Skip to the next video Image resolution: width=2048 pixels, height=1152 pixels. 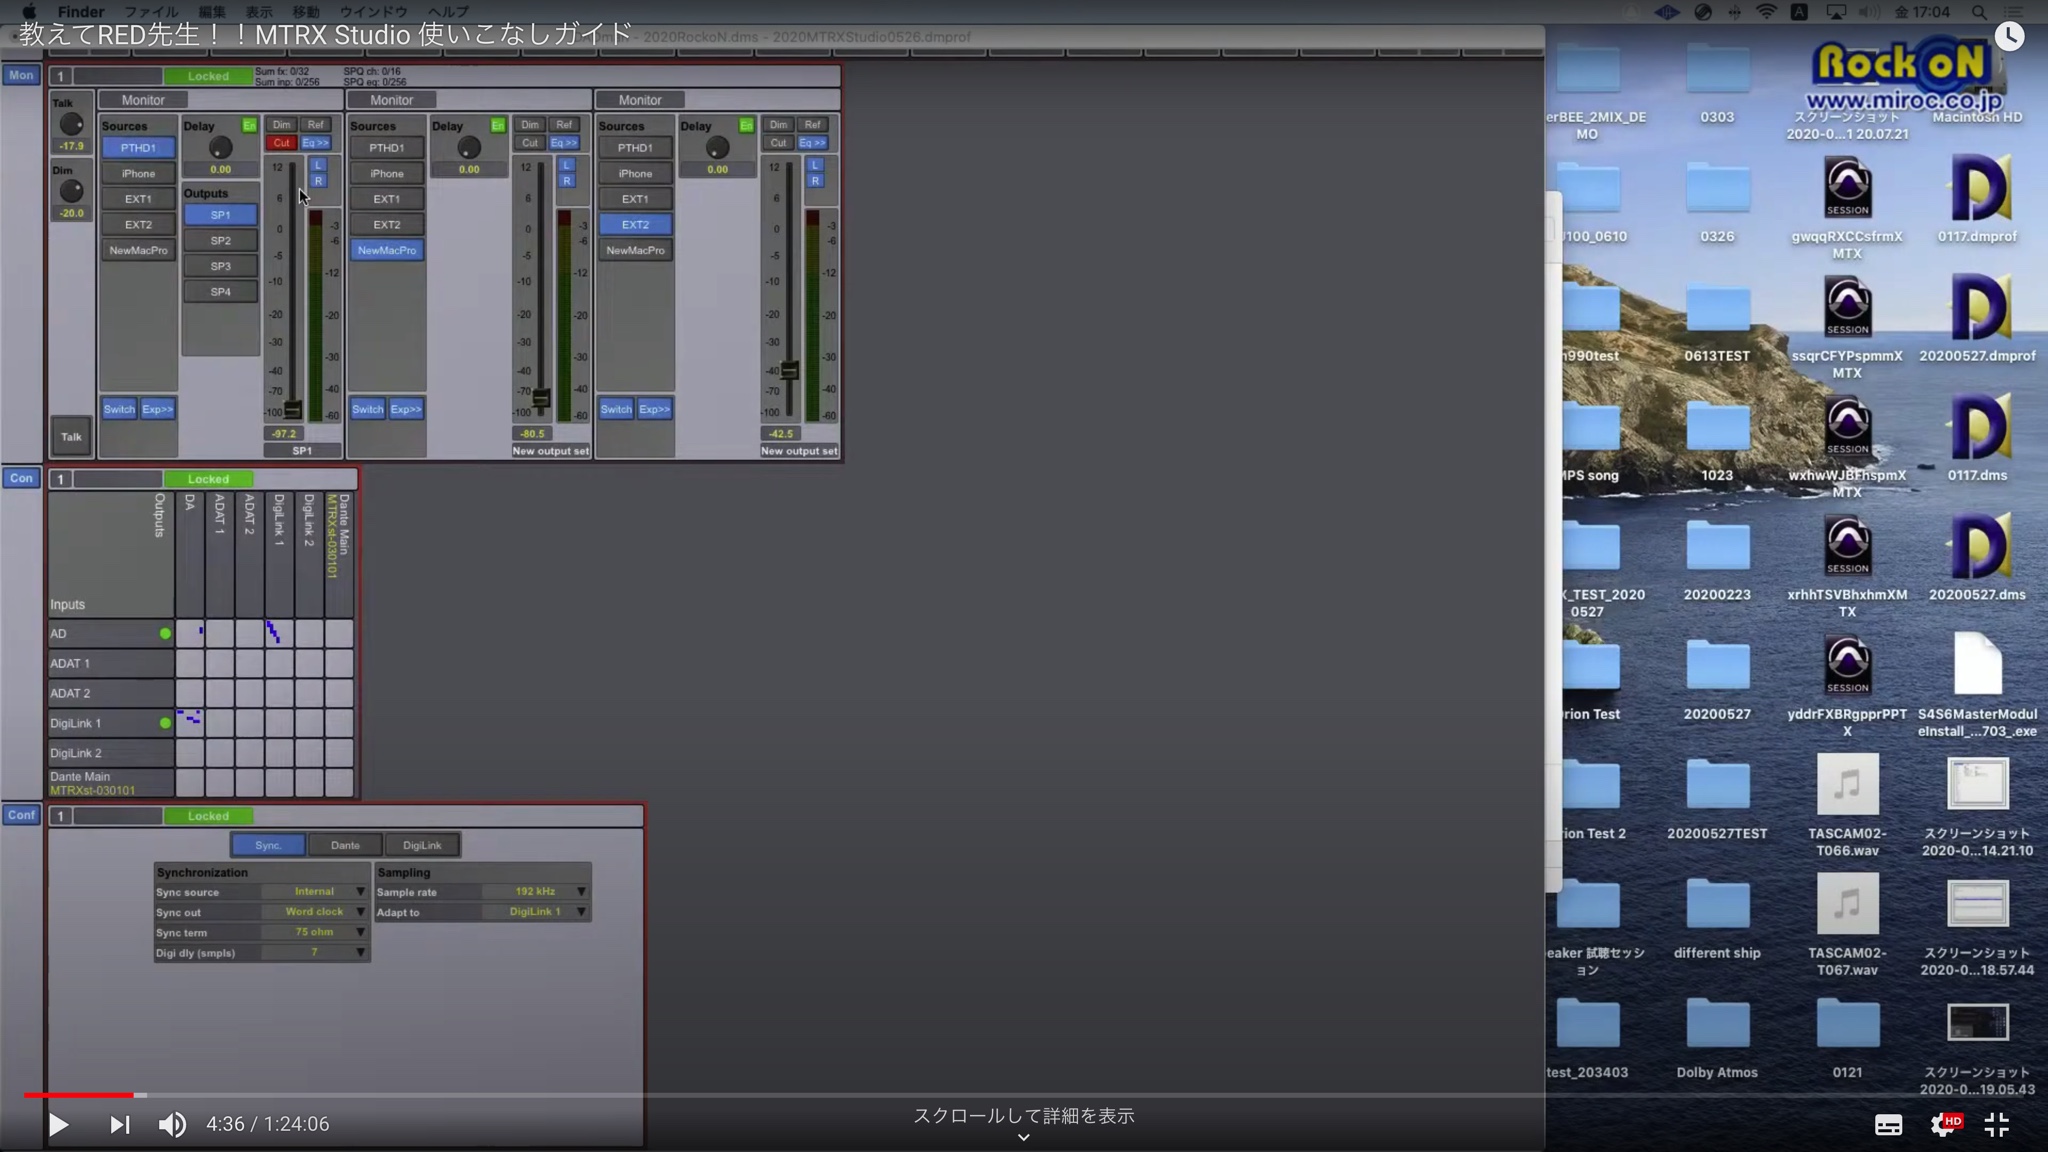click(119, 1125)
